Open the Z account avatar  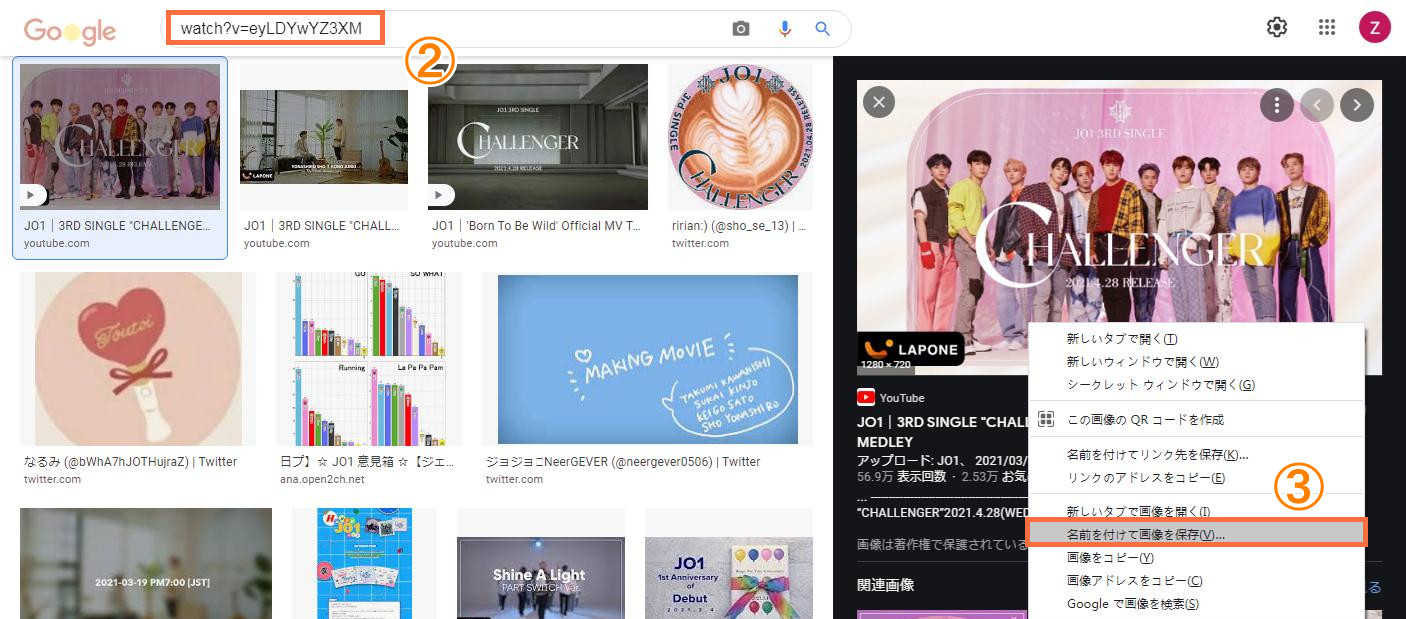1375,28
